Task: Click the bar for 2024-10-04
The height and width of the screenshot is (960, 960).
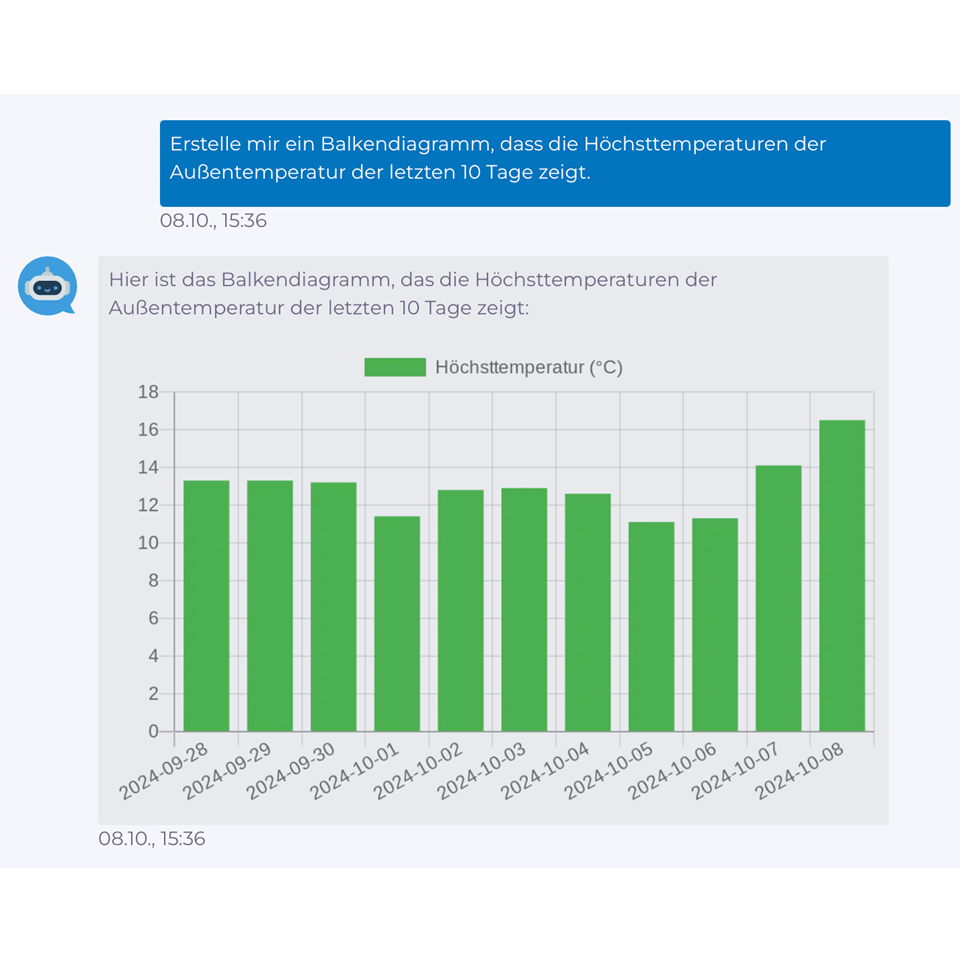Action: [x=587, y=613]
